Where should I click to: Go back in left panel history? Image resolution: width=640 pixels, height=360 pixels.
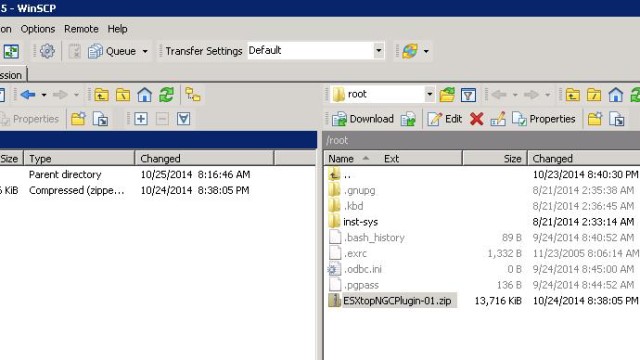tap(28, 95)
